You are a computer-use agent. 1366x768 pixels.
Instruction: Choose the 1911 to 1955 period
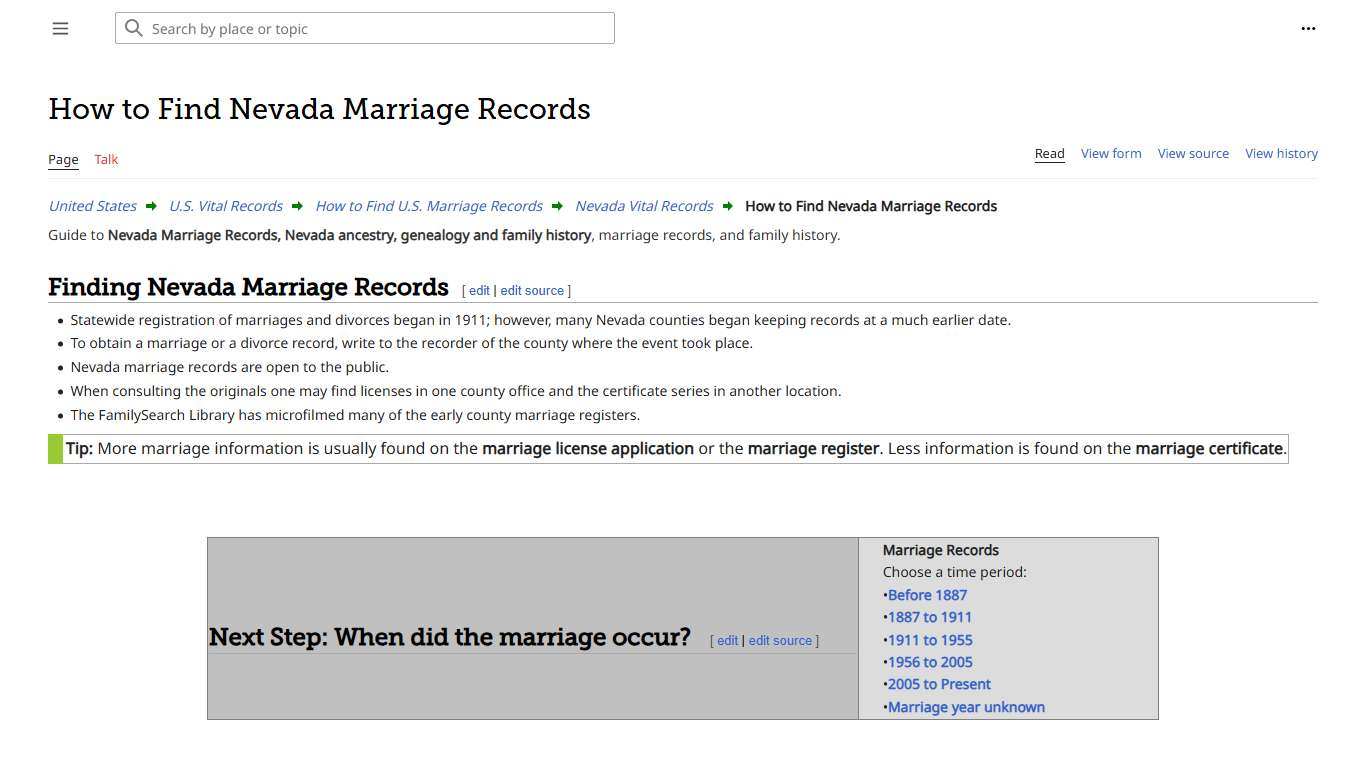(x=930, y=639)
